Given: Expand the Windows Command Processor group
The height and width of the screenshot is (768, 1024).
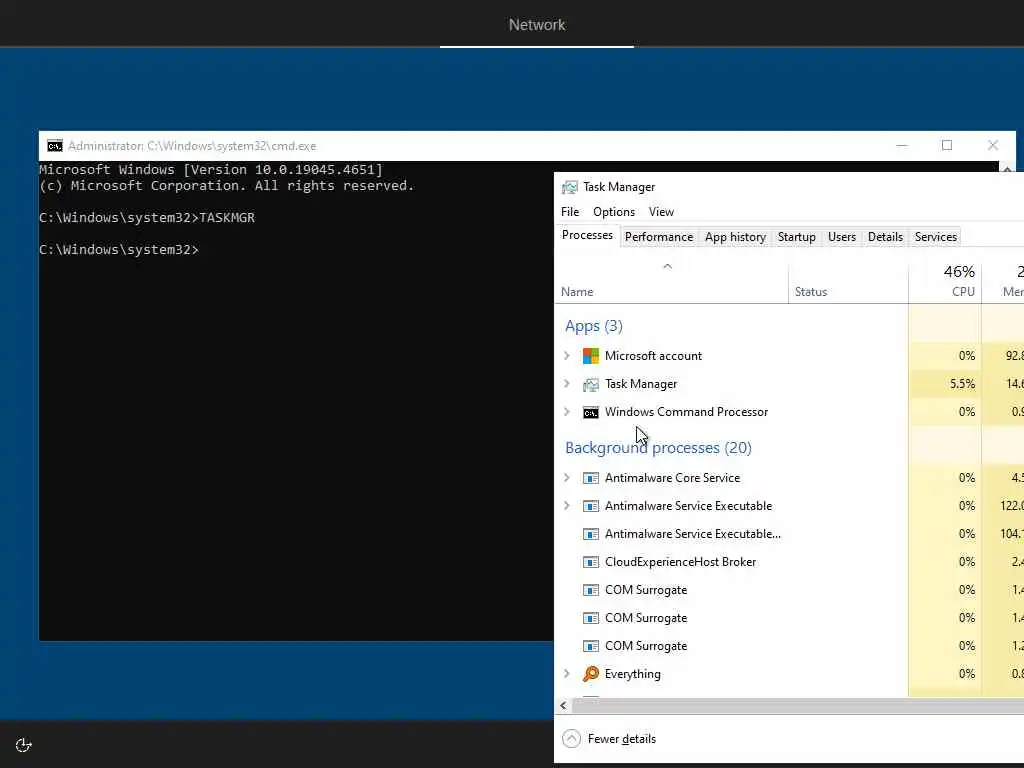Looking at the screenshot, I should click(x=567, y=412).
